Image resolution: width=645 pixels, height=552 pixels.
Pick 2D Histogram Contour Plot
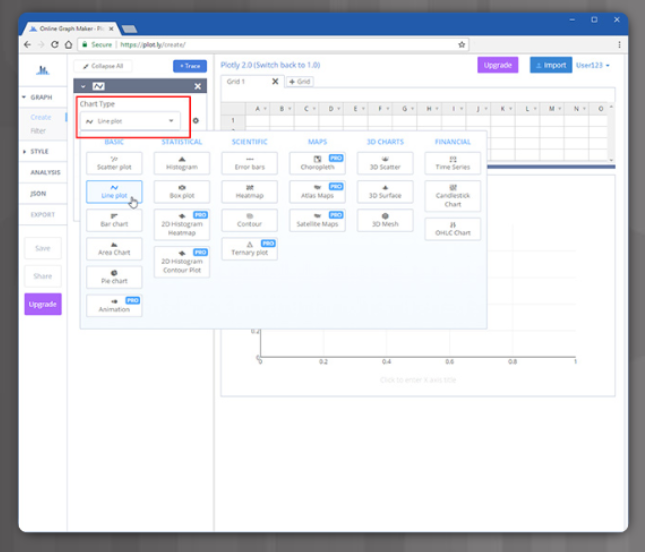[x=182, y=262]
